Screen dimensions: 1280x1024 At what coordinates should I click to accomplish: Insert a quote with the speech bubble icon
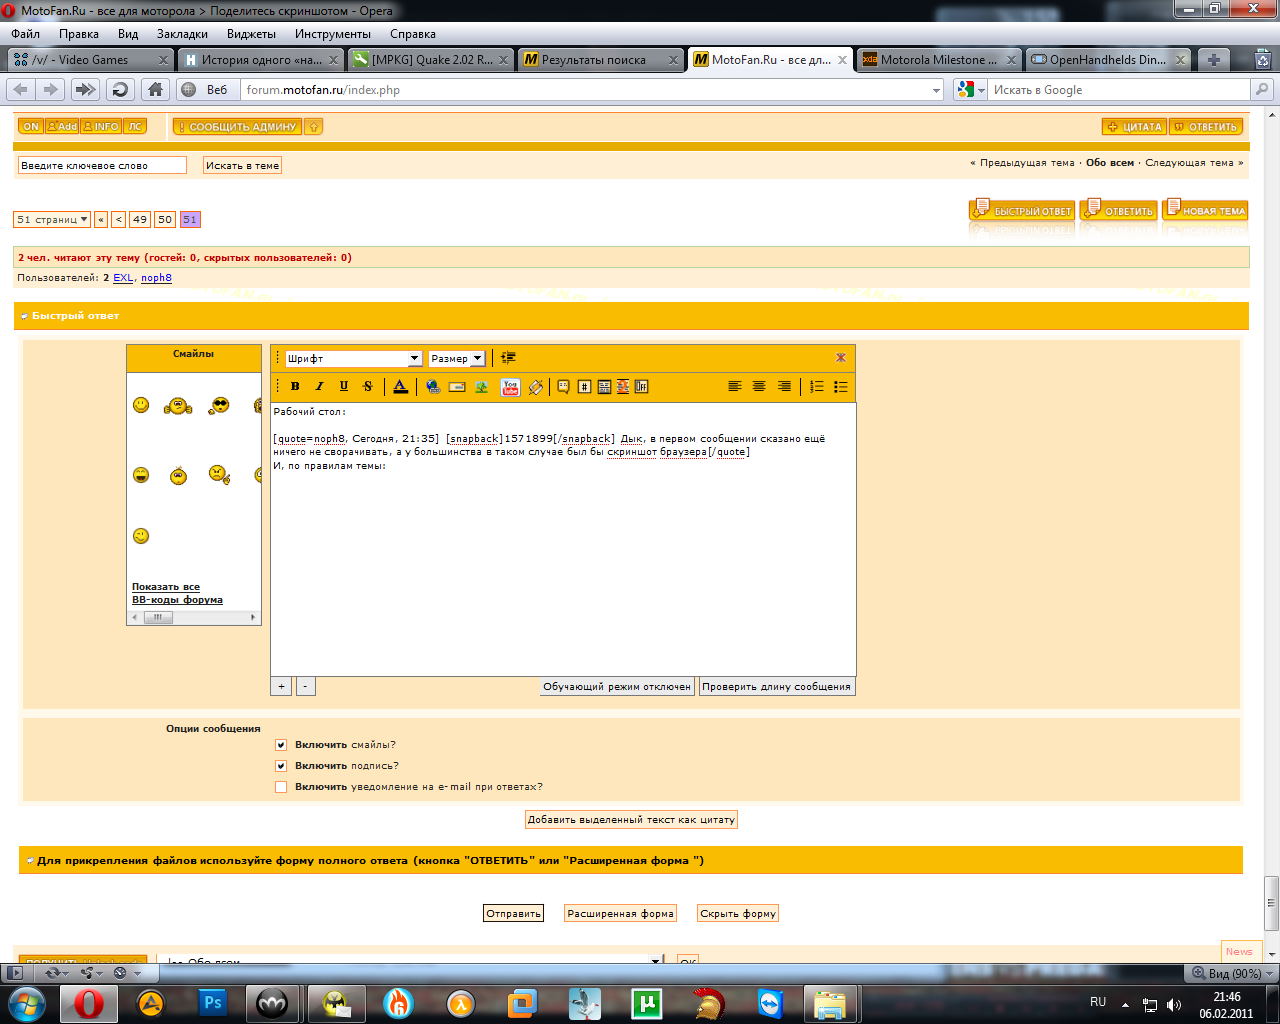tap(563, 387)
